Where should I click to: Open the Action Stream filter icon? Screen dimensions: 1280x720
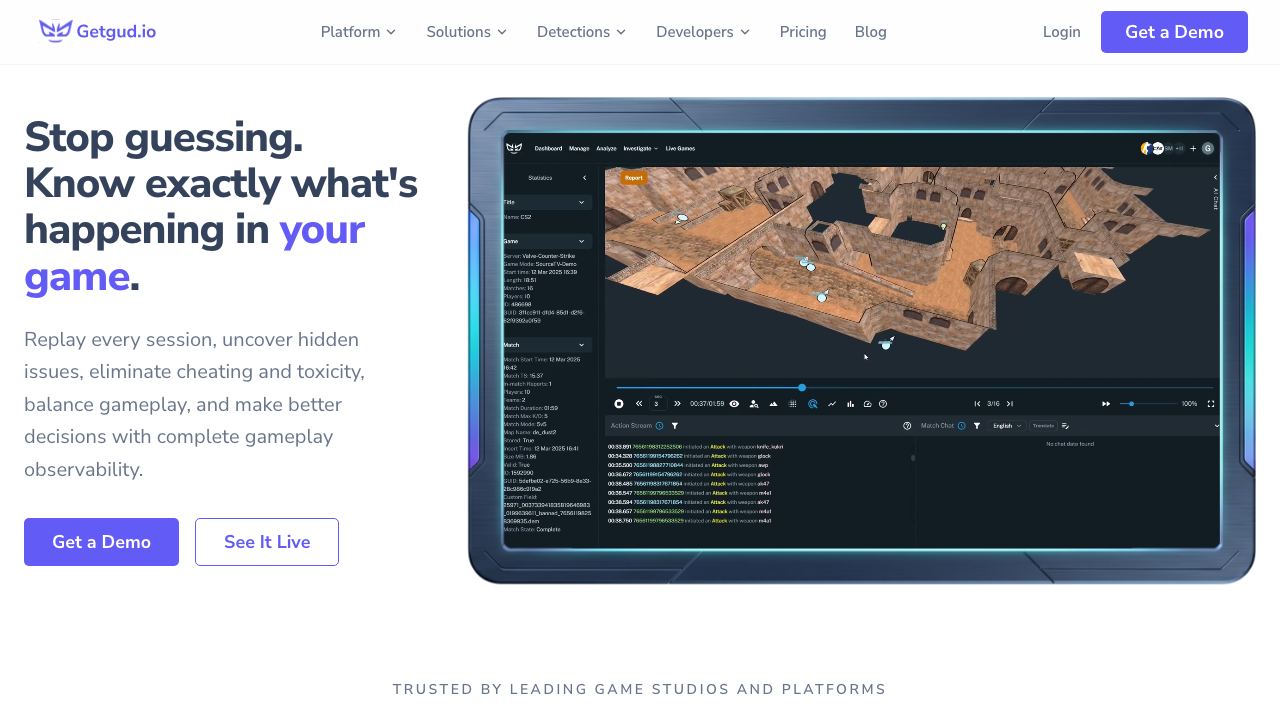[675, 426]
